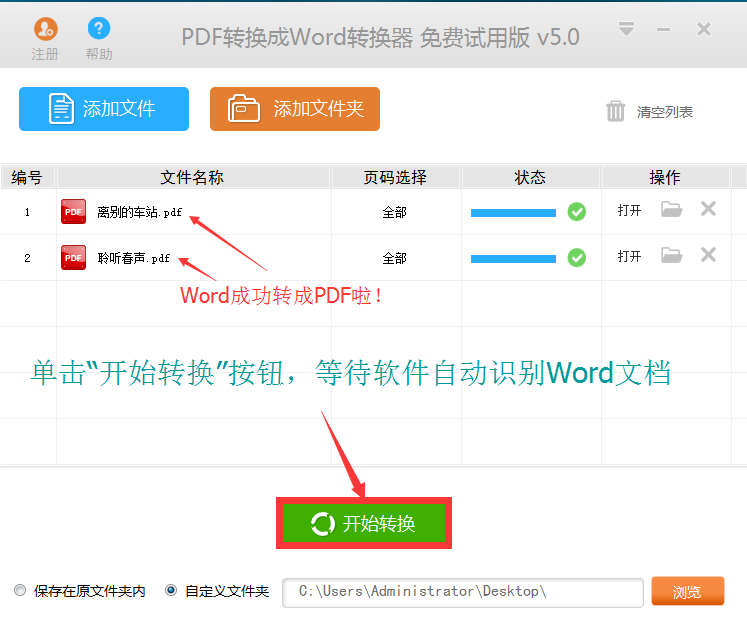This screenshot has height=634, width=747.
Task: Click the 添加文件 button
Action: coord(104,109)
